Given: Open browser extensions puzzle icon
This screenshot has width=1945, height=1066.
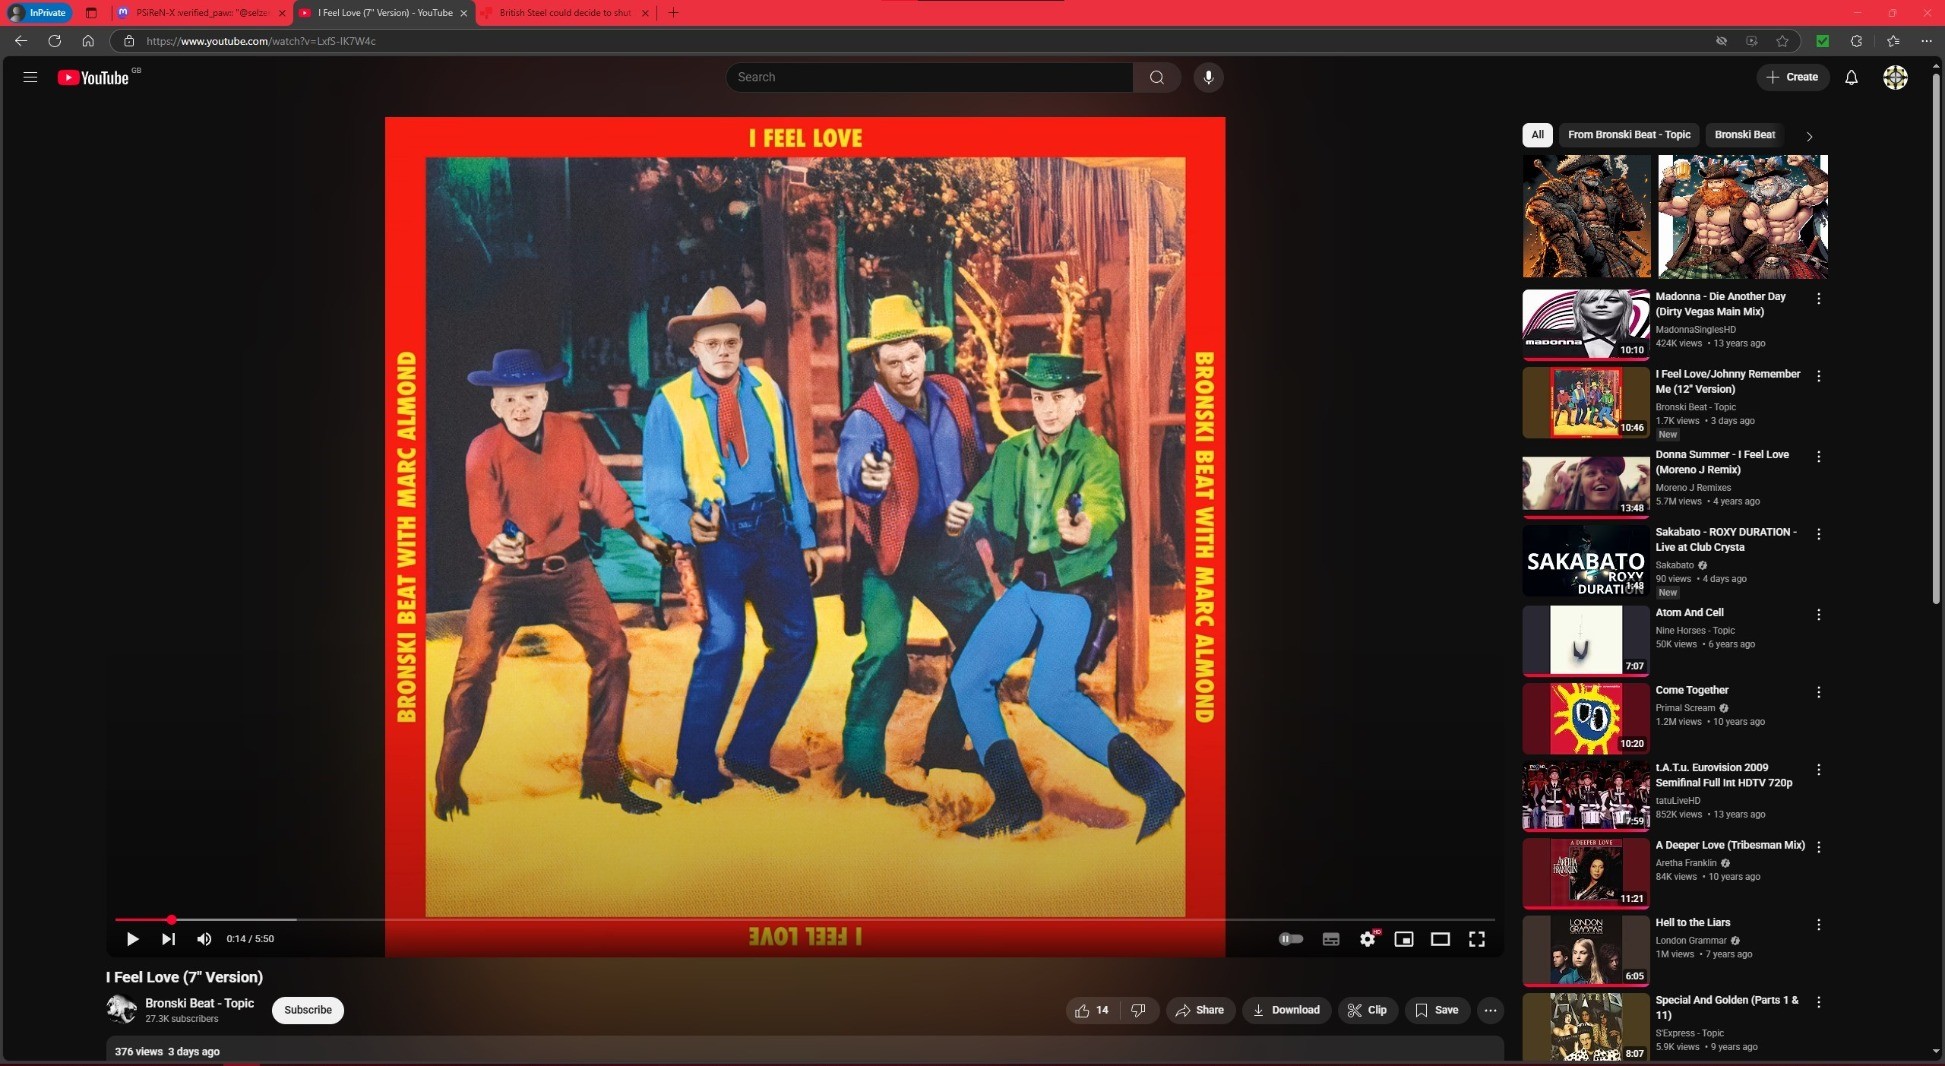Looking at the screenshot, I should click(x=1857, y=41).
